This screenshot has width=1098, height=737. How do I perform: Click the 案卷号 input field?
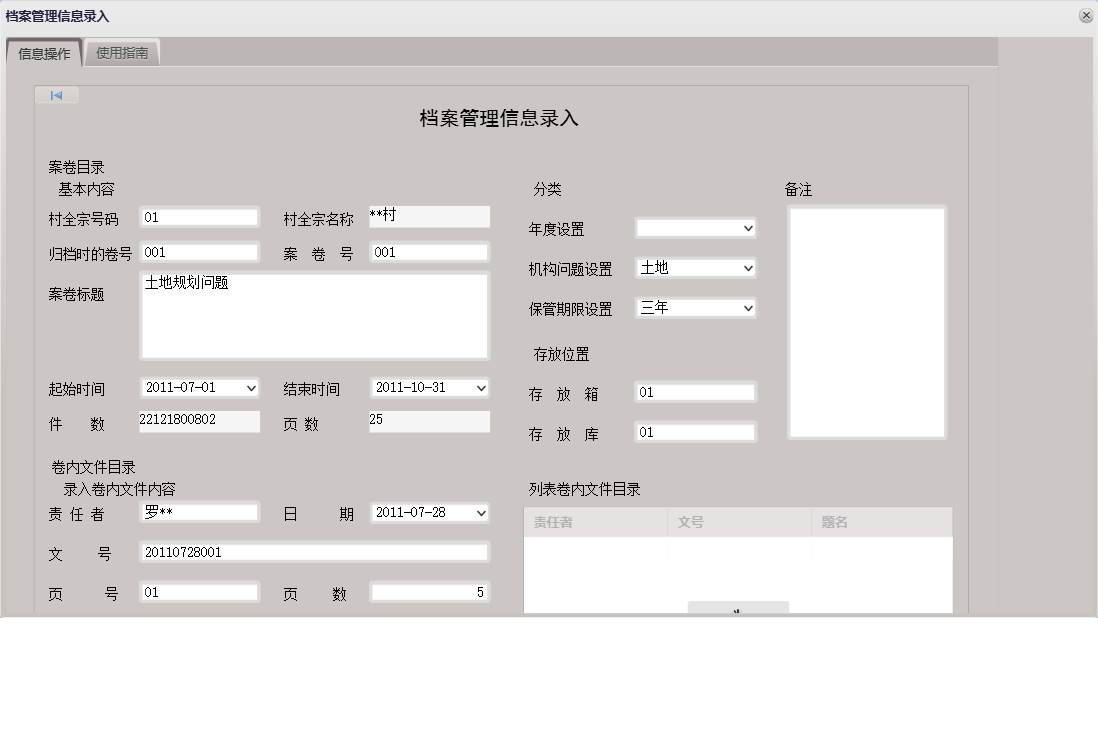click(428, 252)
